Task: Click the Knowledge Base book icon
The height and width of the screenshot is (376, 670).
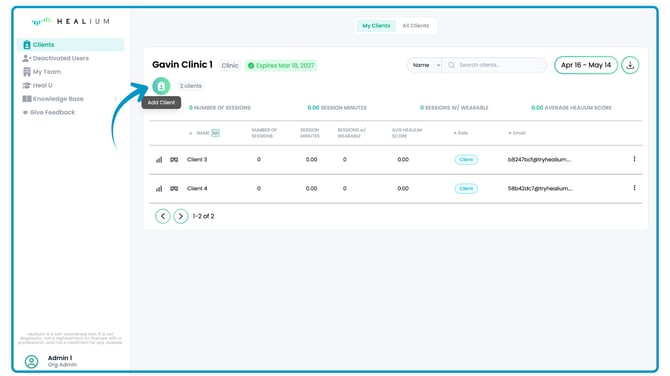Action: tap(26, 99)
